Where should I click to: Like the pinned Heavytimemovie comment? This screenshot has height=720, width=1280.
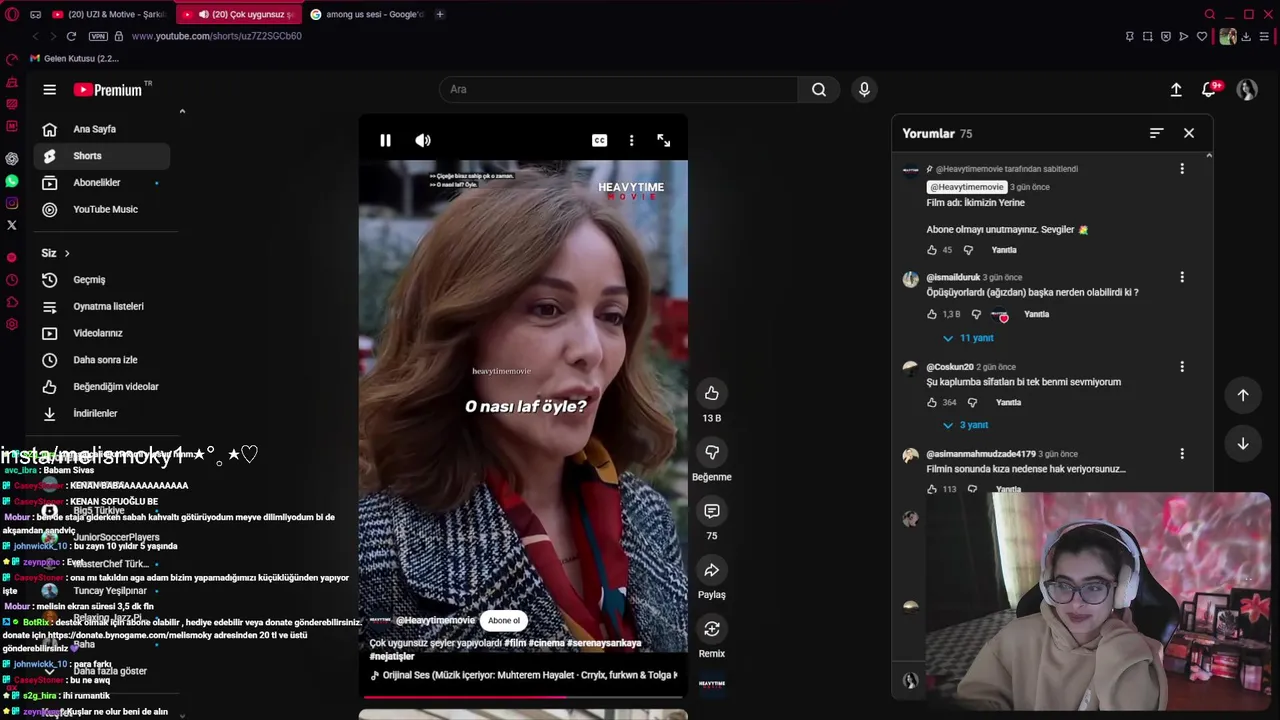932,250
